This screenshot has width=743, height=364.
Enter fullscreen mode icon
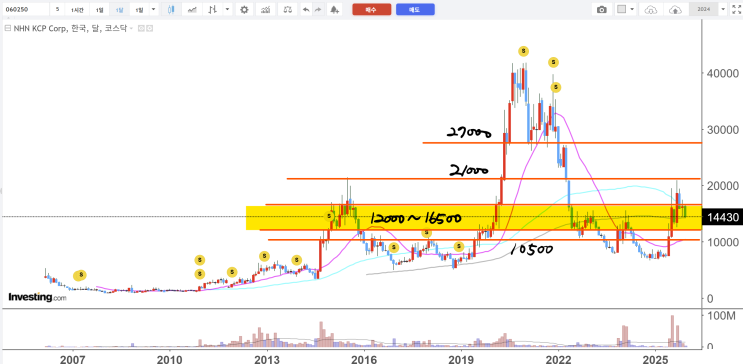click(736, 9)
